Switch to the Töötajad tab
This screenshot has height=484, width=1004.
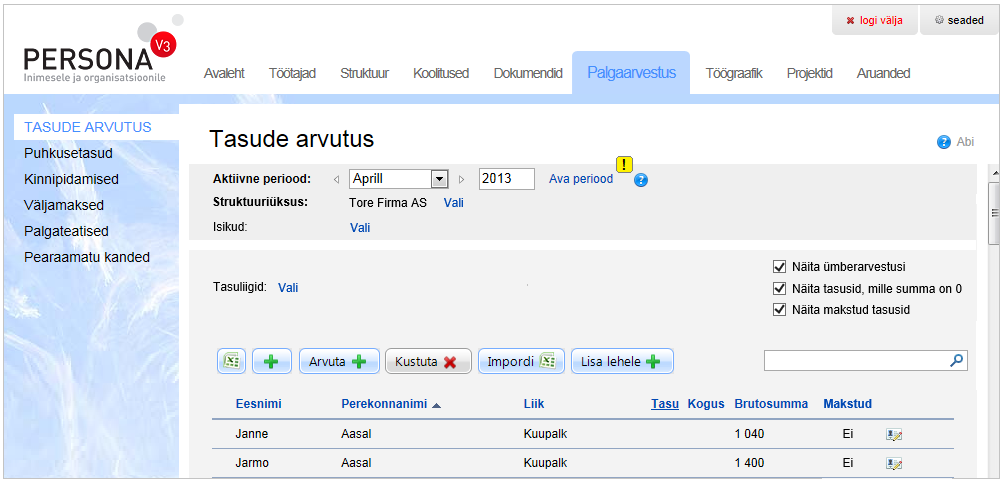[x=292, y=73]
